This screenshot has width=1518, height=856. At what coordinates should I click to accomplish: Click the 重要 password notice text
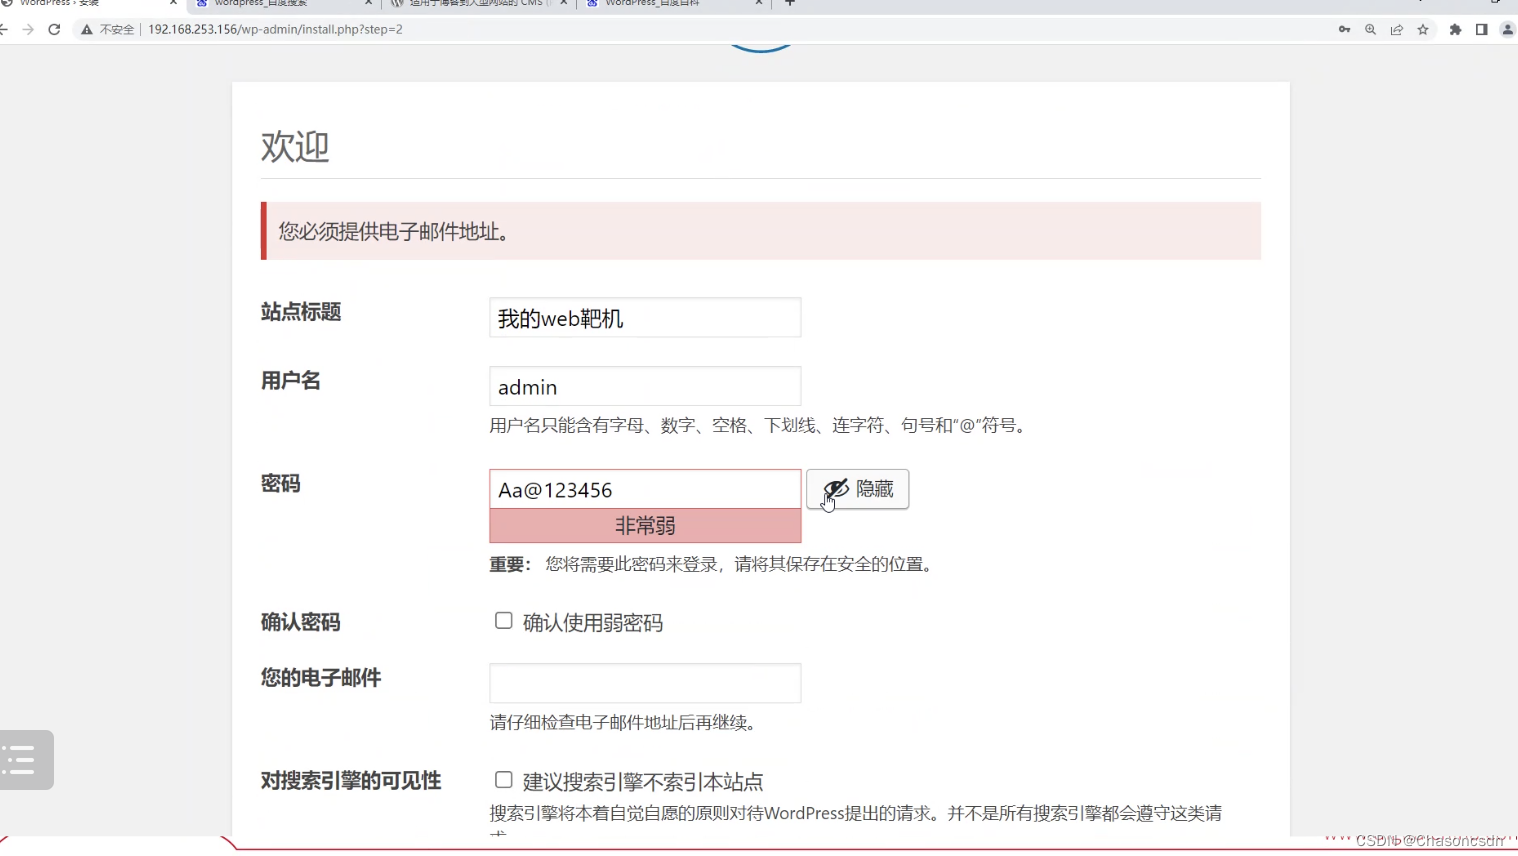pyautogui.click(x=713, y=565)
